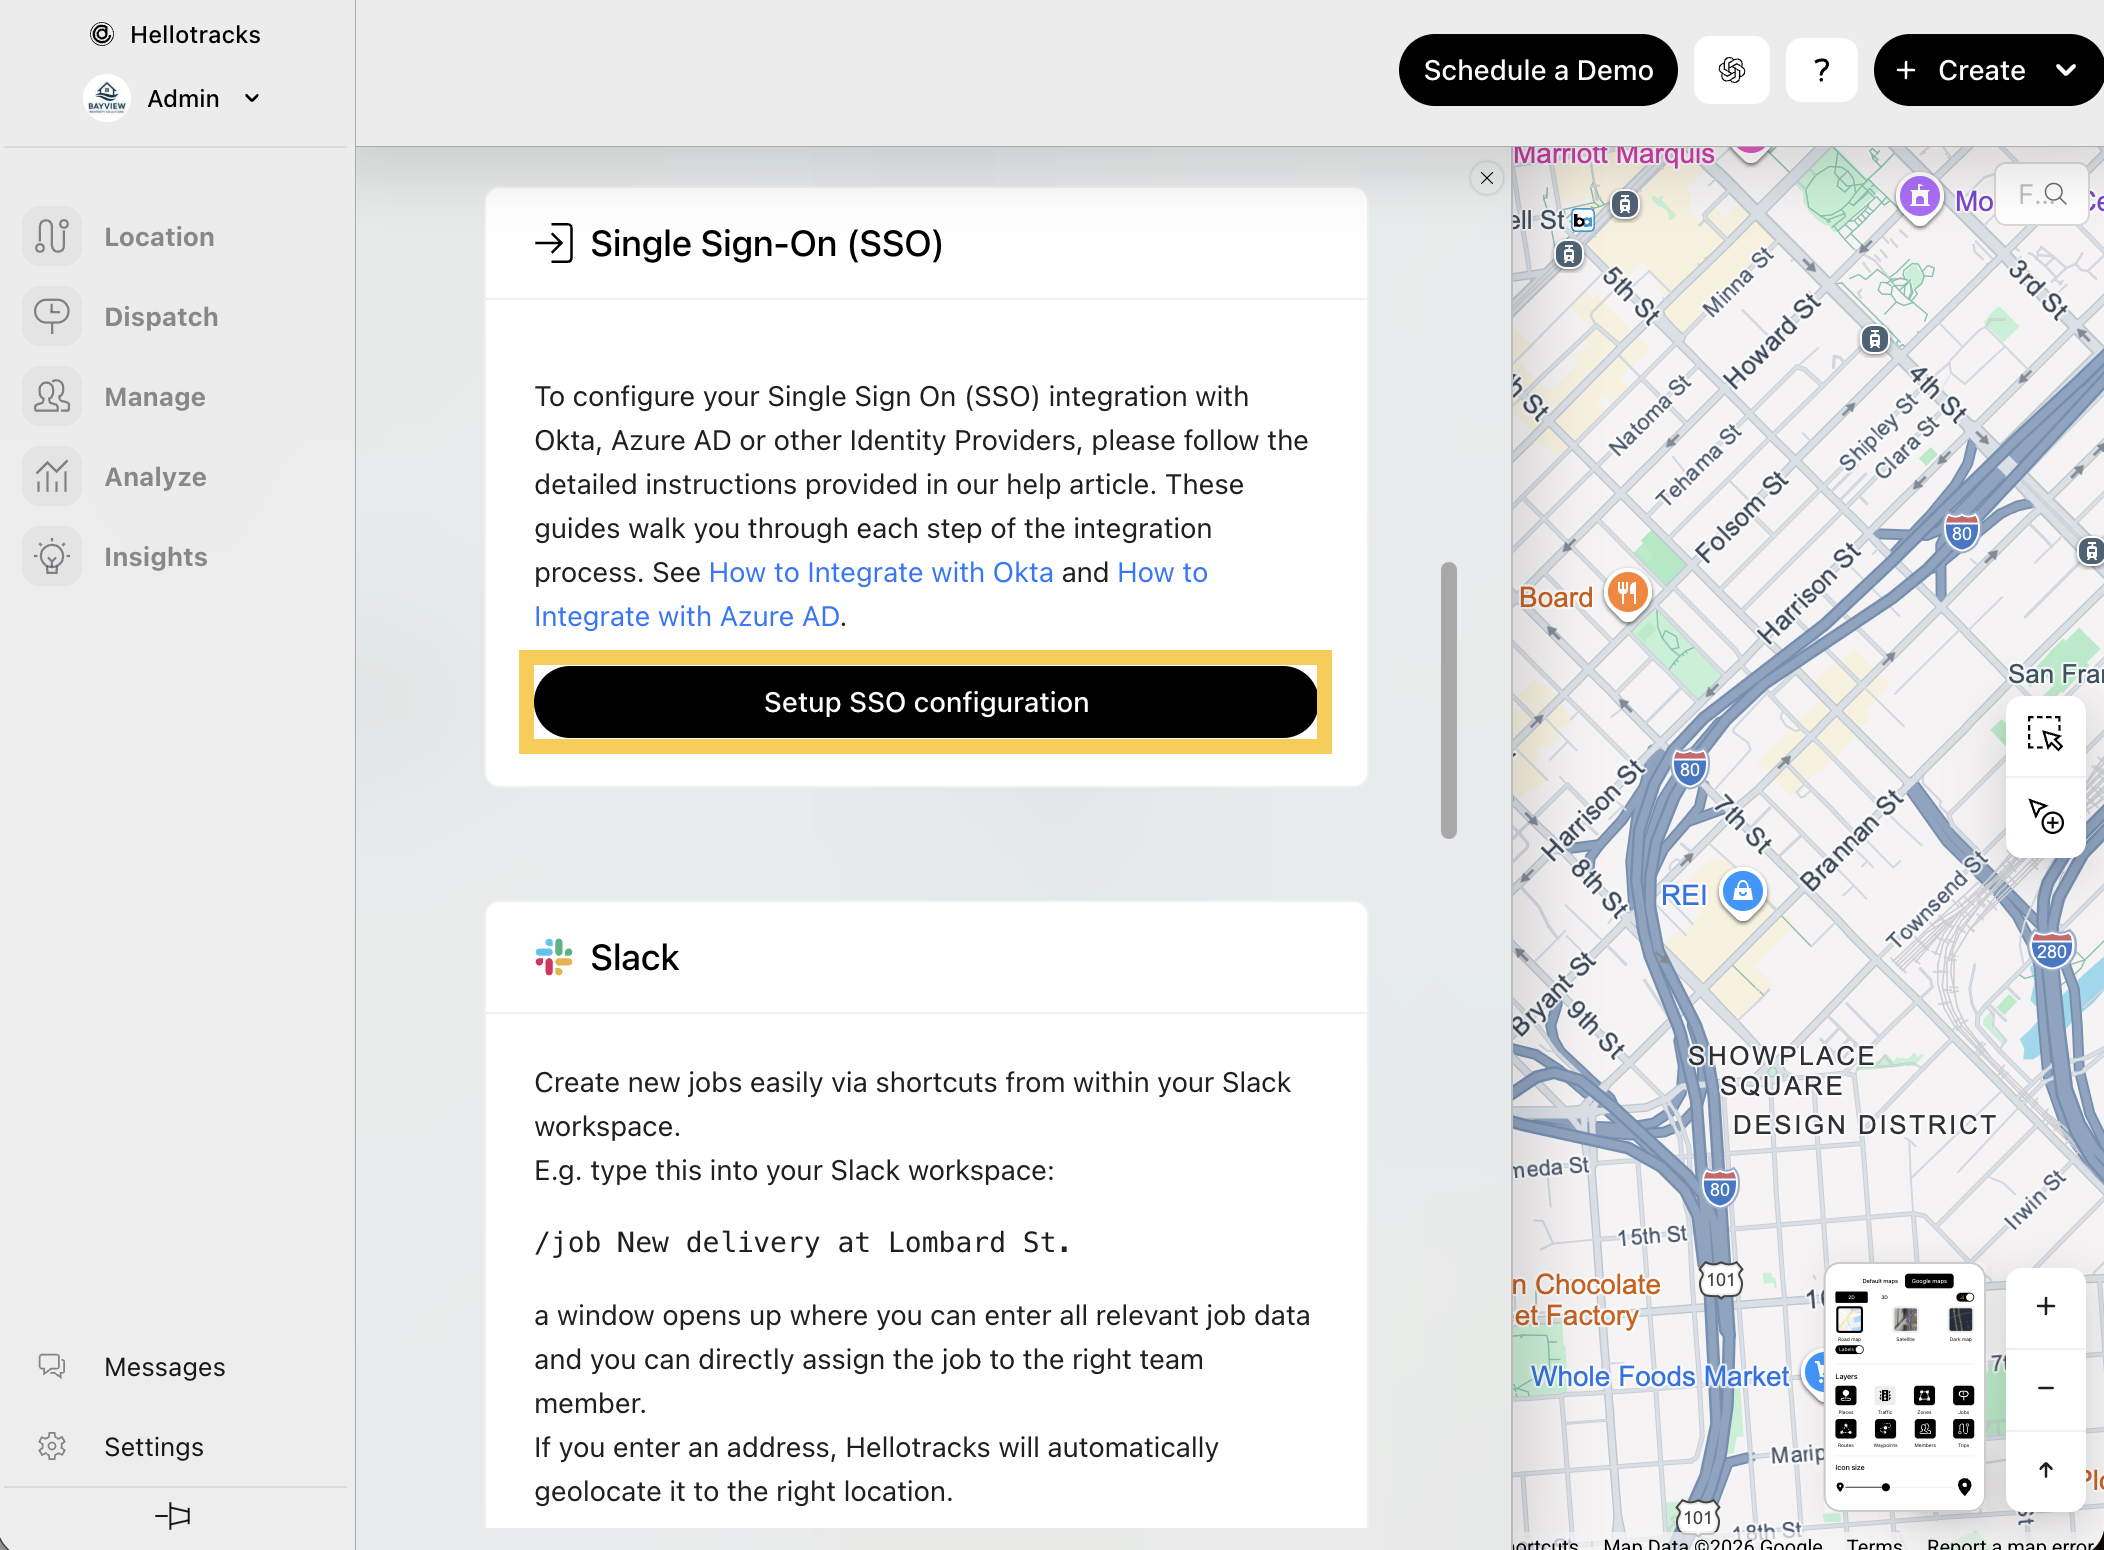Switch to the Default maps tab

pyautogui.click(x=1879, y=1281)
